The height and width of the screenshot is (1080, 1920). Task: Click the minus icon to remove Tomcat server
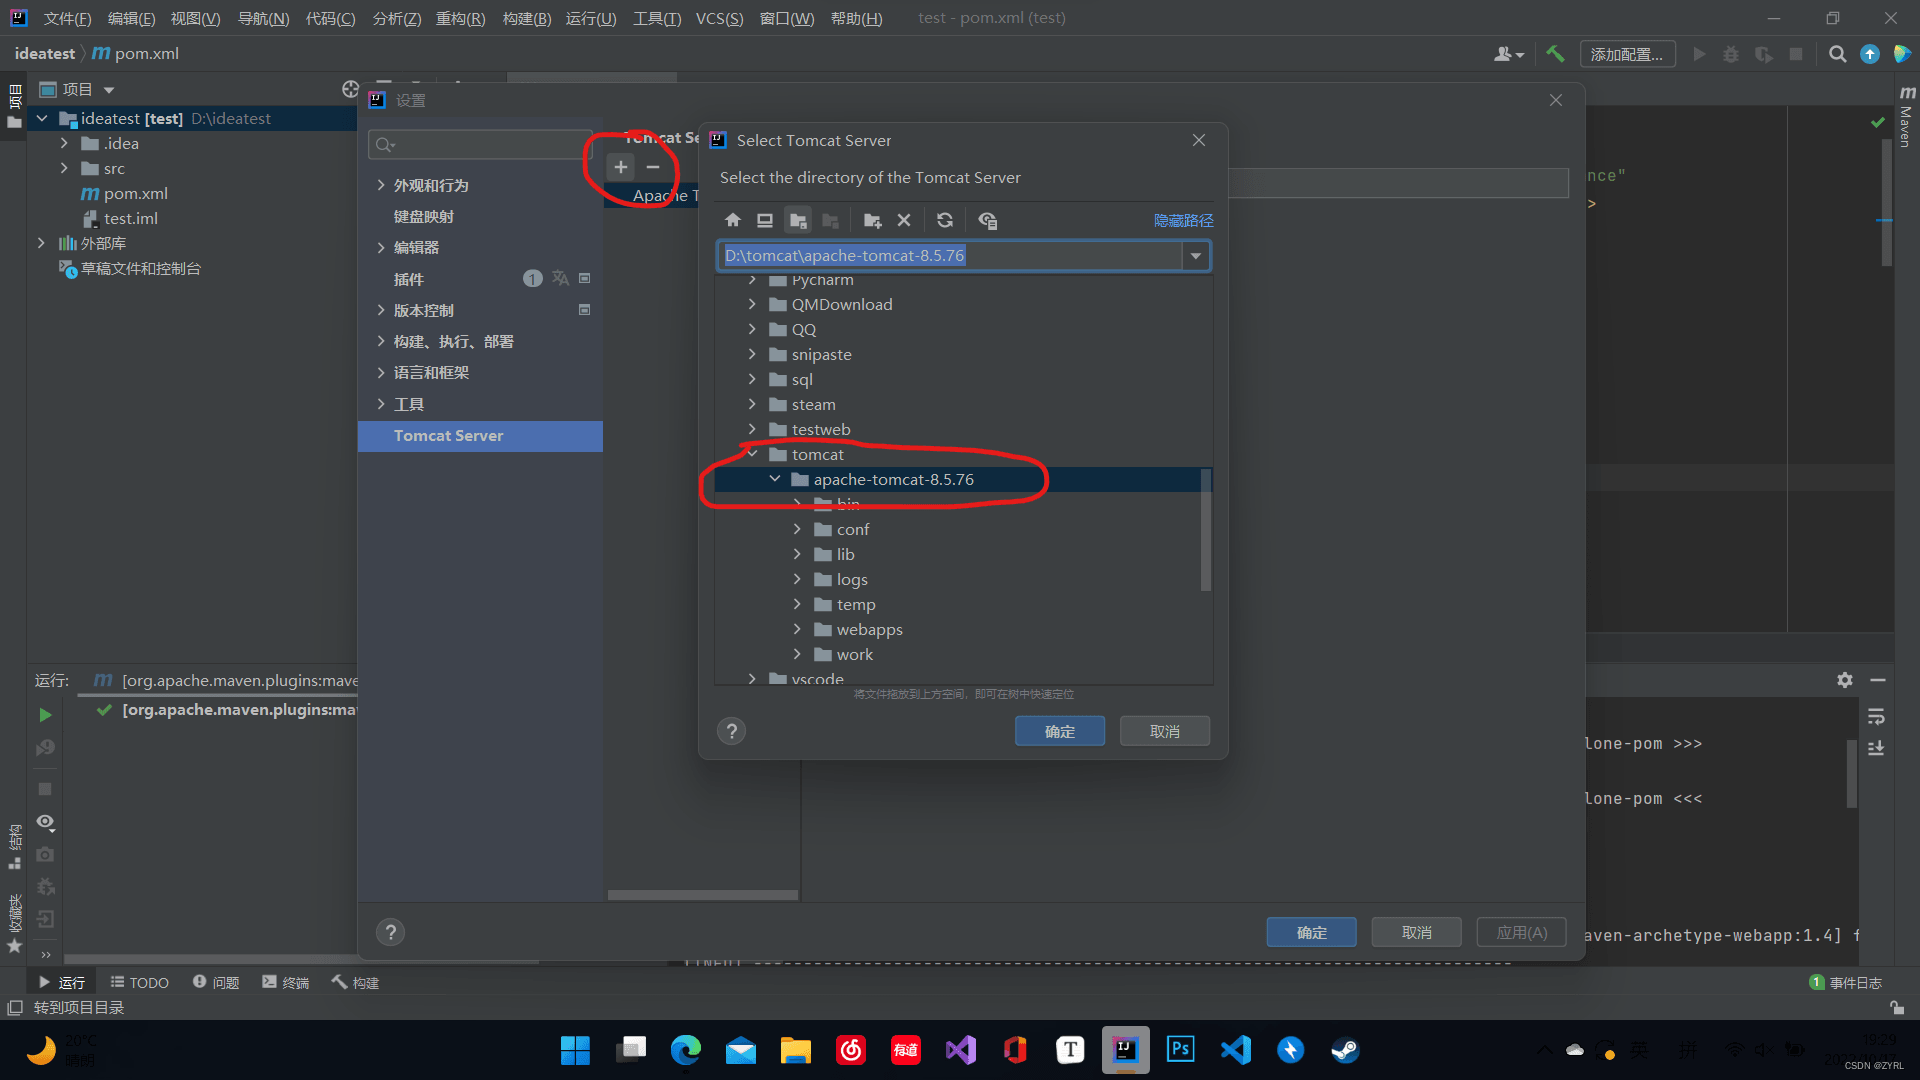pos(653,167)
